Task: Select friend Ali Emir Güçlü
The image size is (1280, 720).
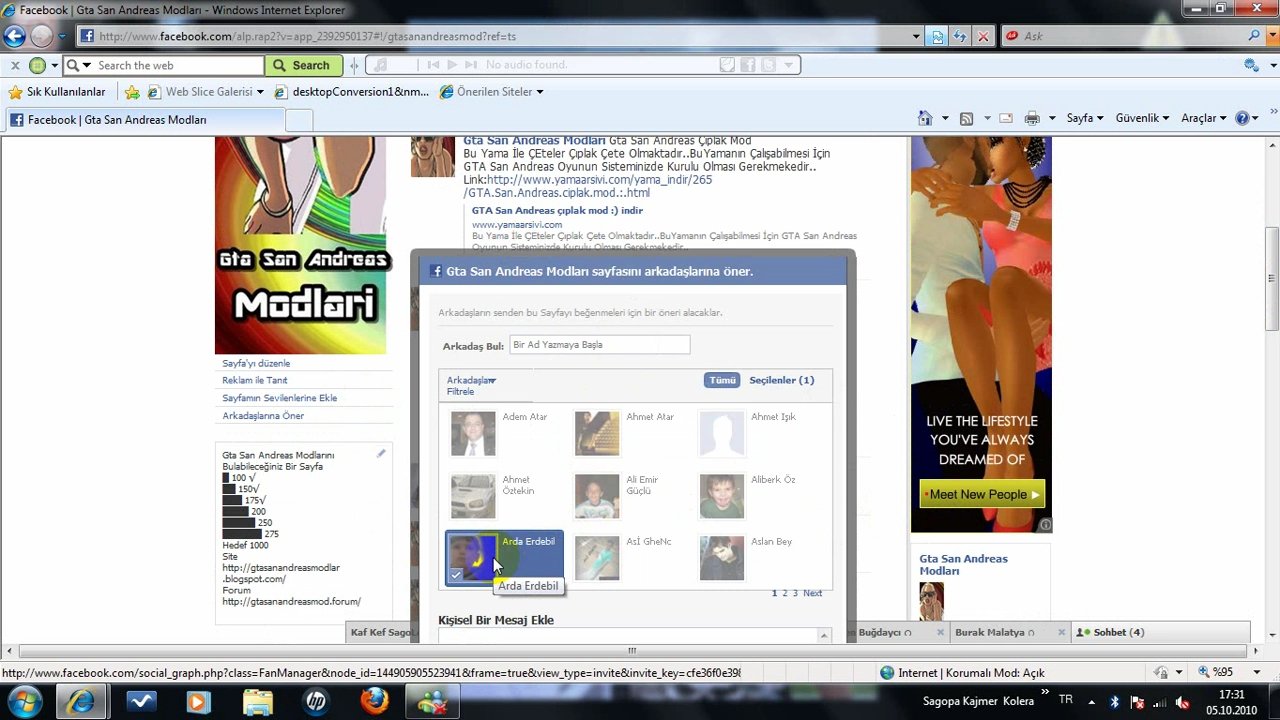Action: [x=628, y=496]
